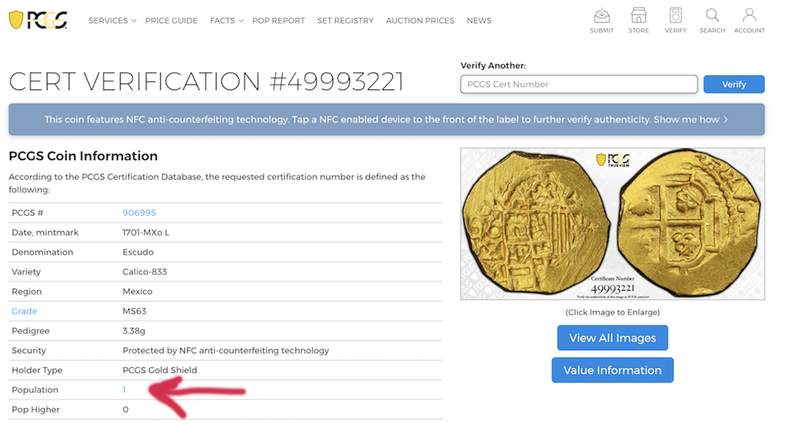Select the Cert Verification #49993221 heading

tap(206, 82)
